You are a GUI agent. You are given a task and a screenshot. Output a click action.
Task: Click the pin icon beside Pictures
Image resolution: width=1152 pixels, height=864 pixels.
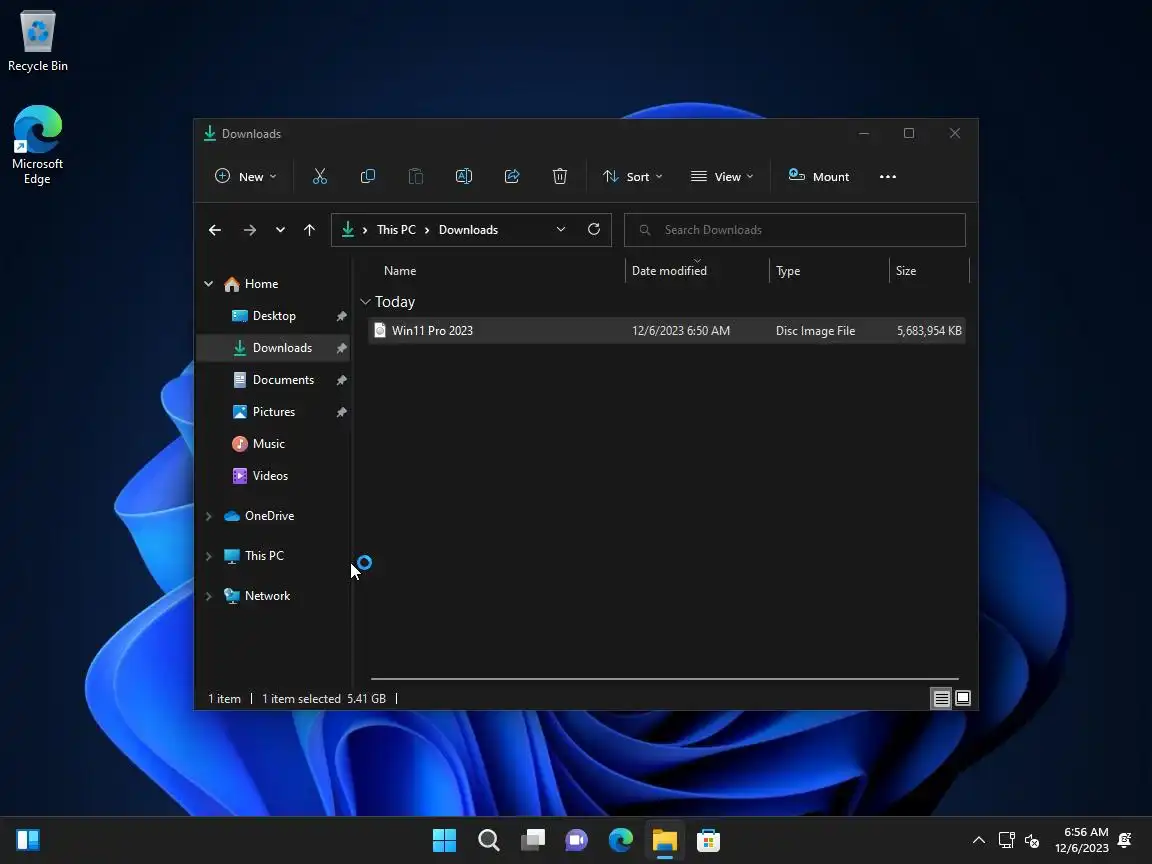tap(341, 412)
